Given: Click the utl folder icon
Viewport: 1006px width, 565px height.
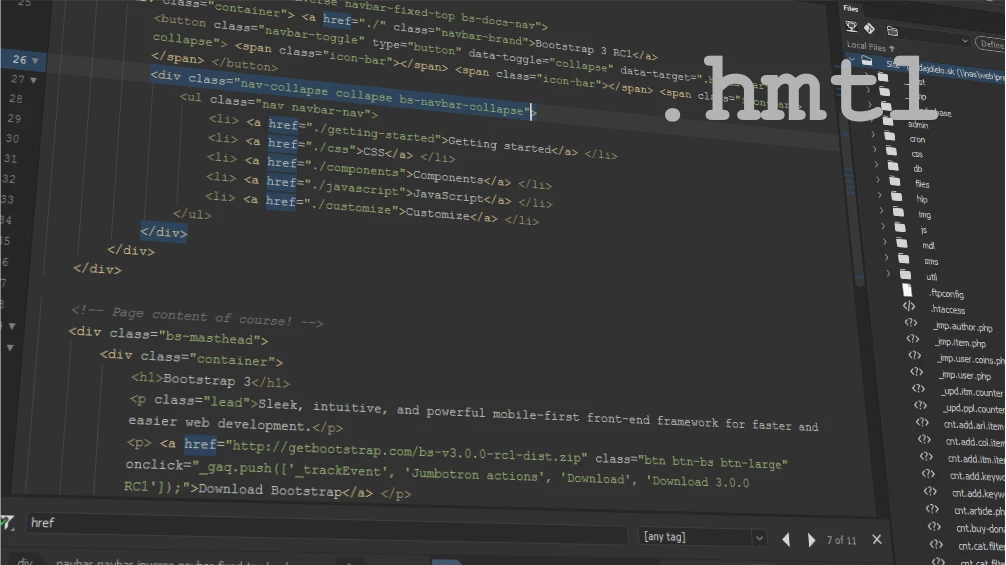Looking at the screenshot, I should point(905,274).
